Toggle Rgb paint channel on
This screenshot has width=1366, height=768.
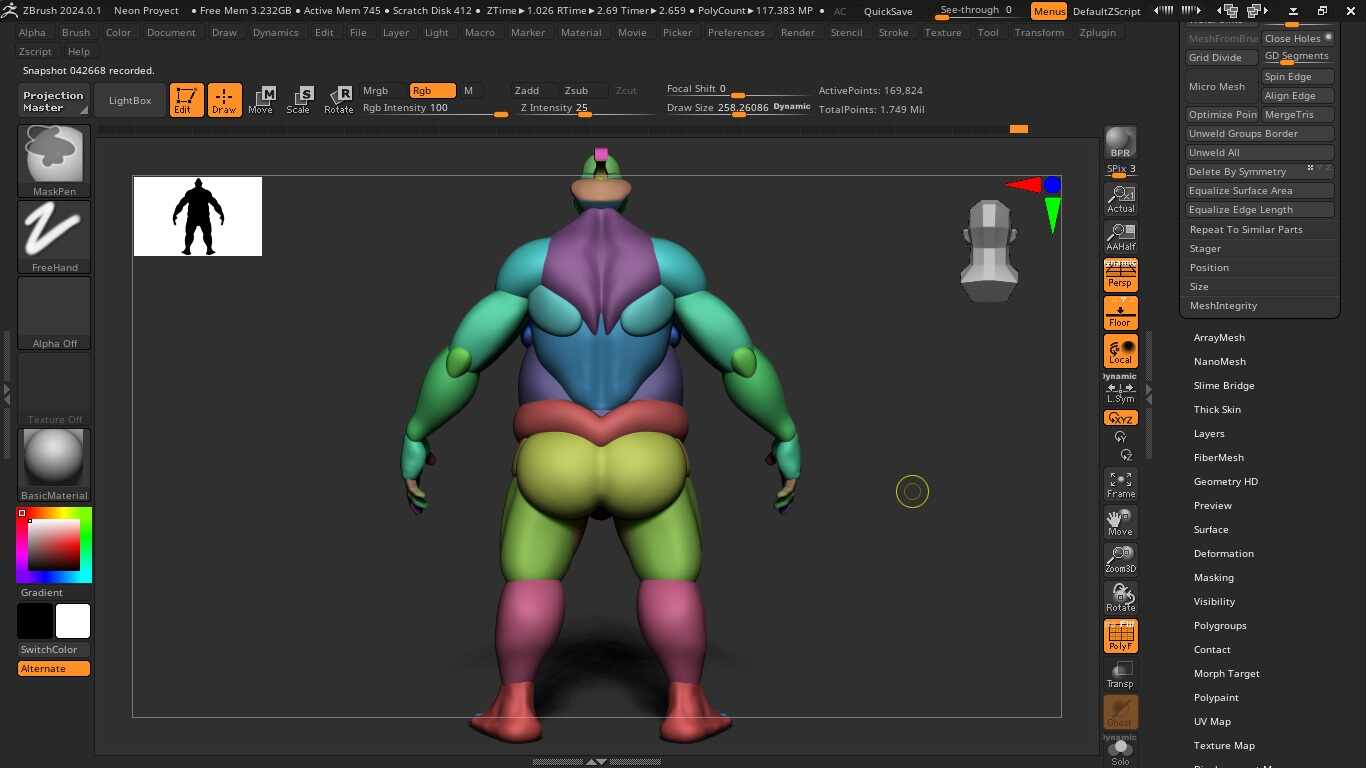coord(432,90)
